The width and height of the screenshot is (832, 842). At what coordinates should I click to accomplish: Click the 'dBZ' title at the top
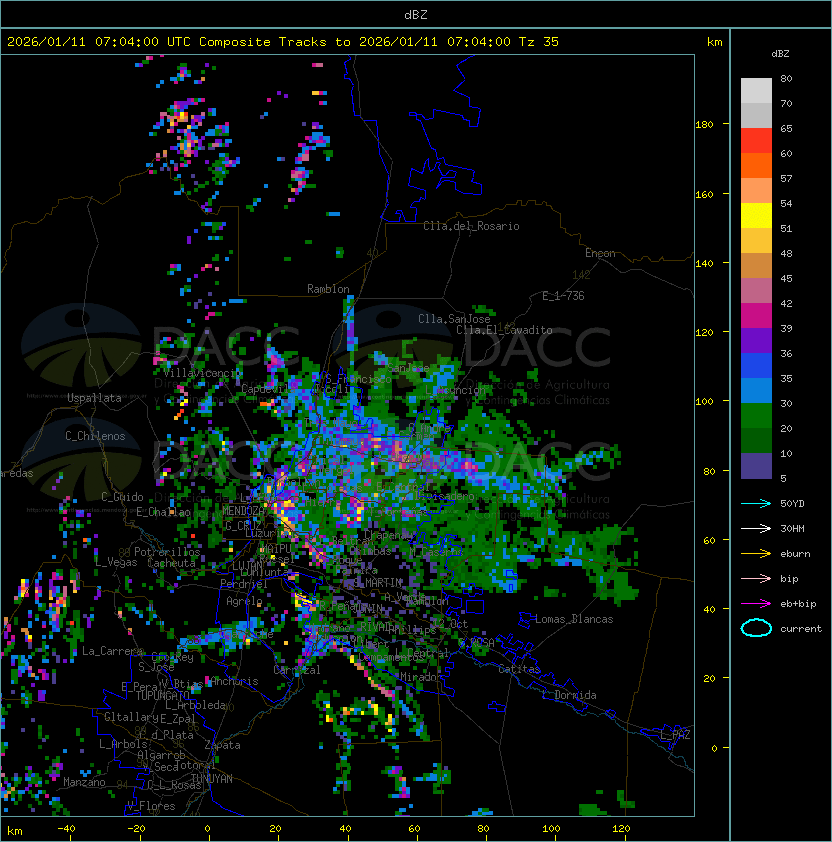coord(416,15)
